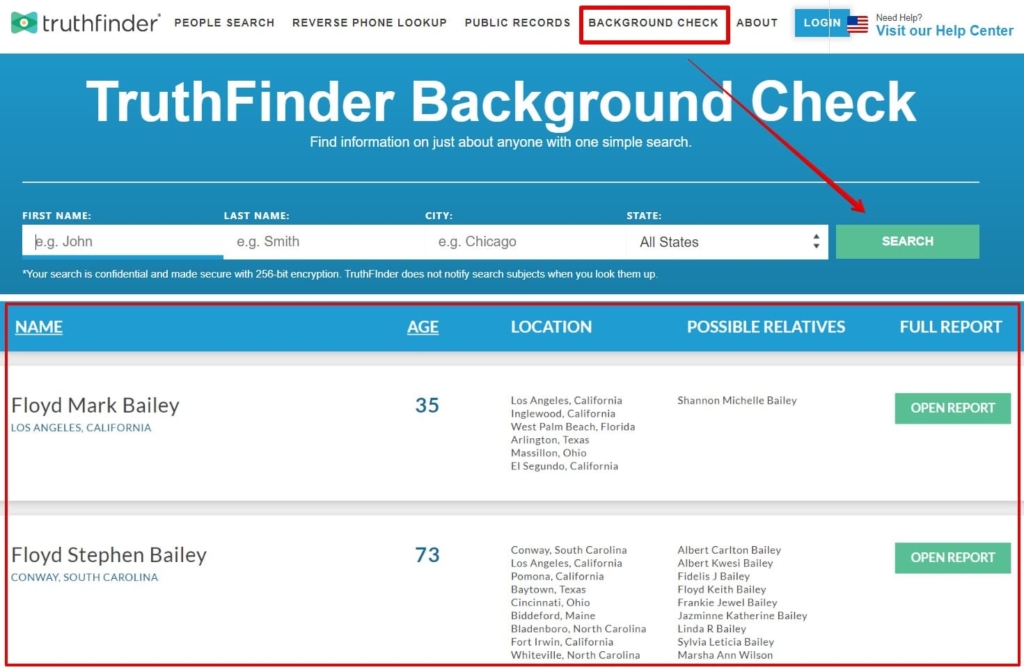This screenshot has height=672, width=1024.
Task: Click relative 'Frankie Jewel Bailey'
Action: click(x=727, y=602)
